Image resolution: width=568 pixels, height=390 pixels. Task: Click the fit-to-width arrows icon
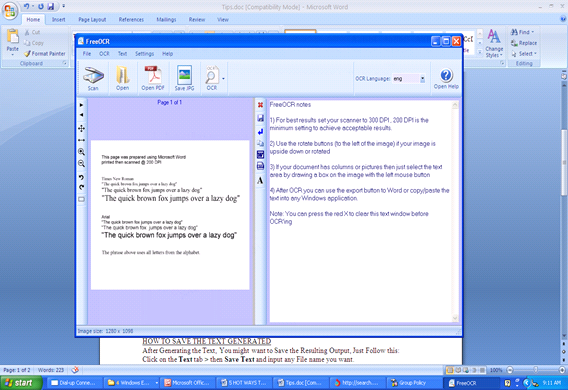[82, 140]
